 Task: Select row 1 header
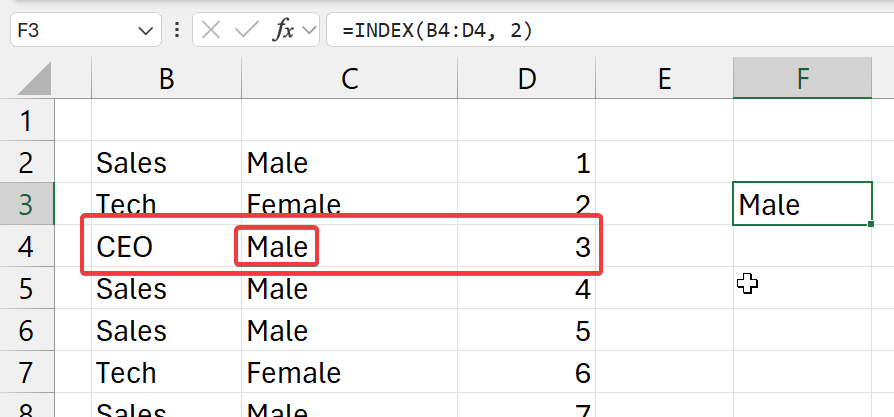26,121
